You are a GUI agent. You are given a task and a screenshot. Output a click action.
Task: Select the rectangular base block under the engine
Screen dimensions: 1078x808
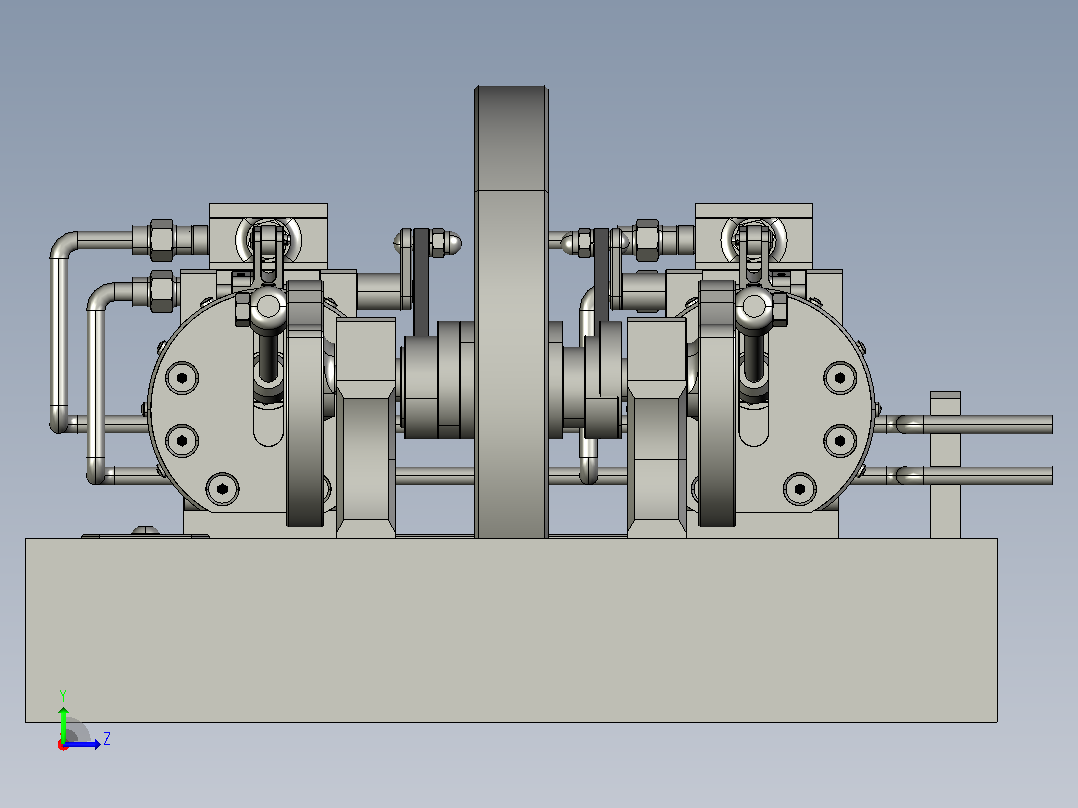511,630
